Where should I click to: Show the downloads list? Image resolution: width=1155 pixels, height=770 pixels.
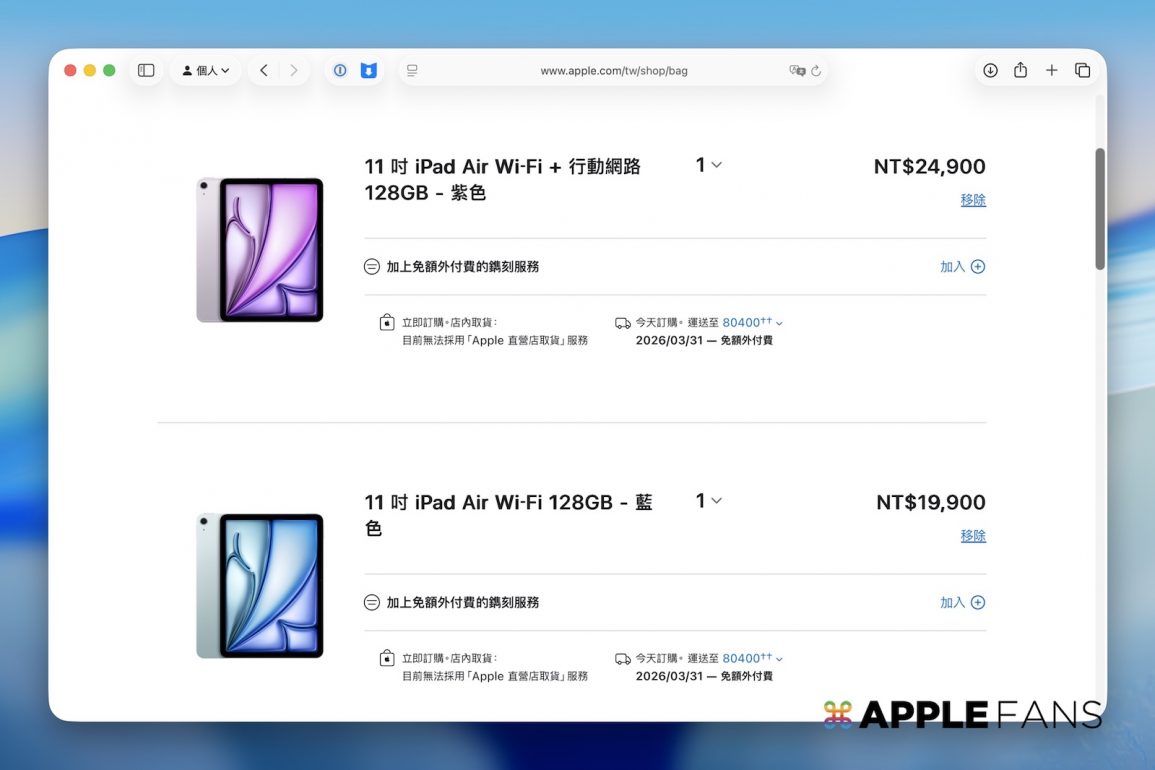[x=990, y=70]
